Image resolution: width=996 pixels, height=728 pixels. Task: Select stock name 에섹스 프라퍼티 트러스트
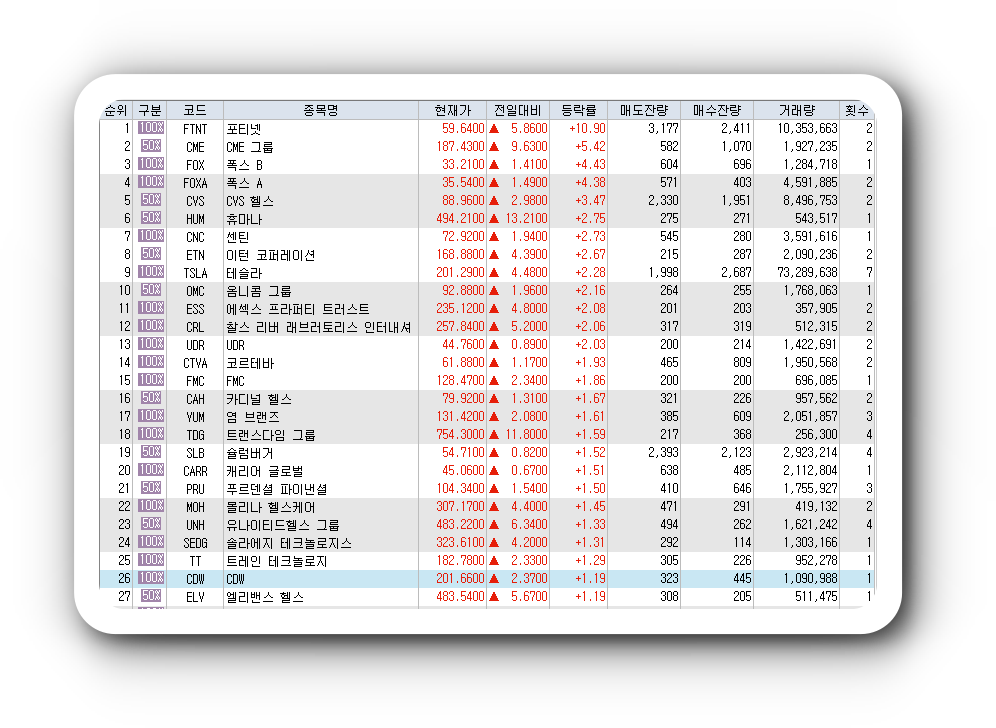[298, 309]
